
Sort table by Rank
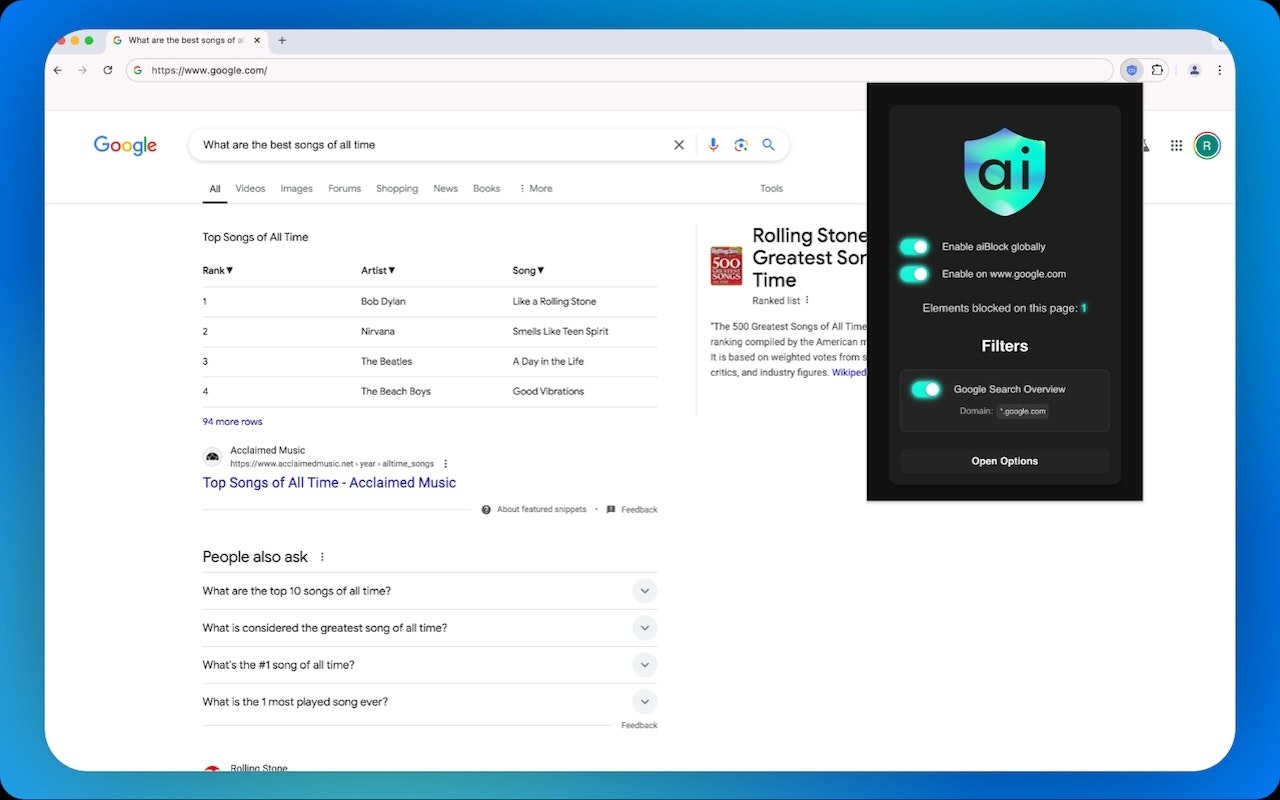click(218, 270)
